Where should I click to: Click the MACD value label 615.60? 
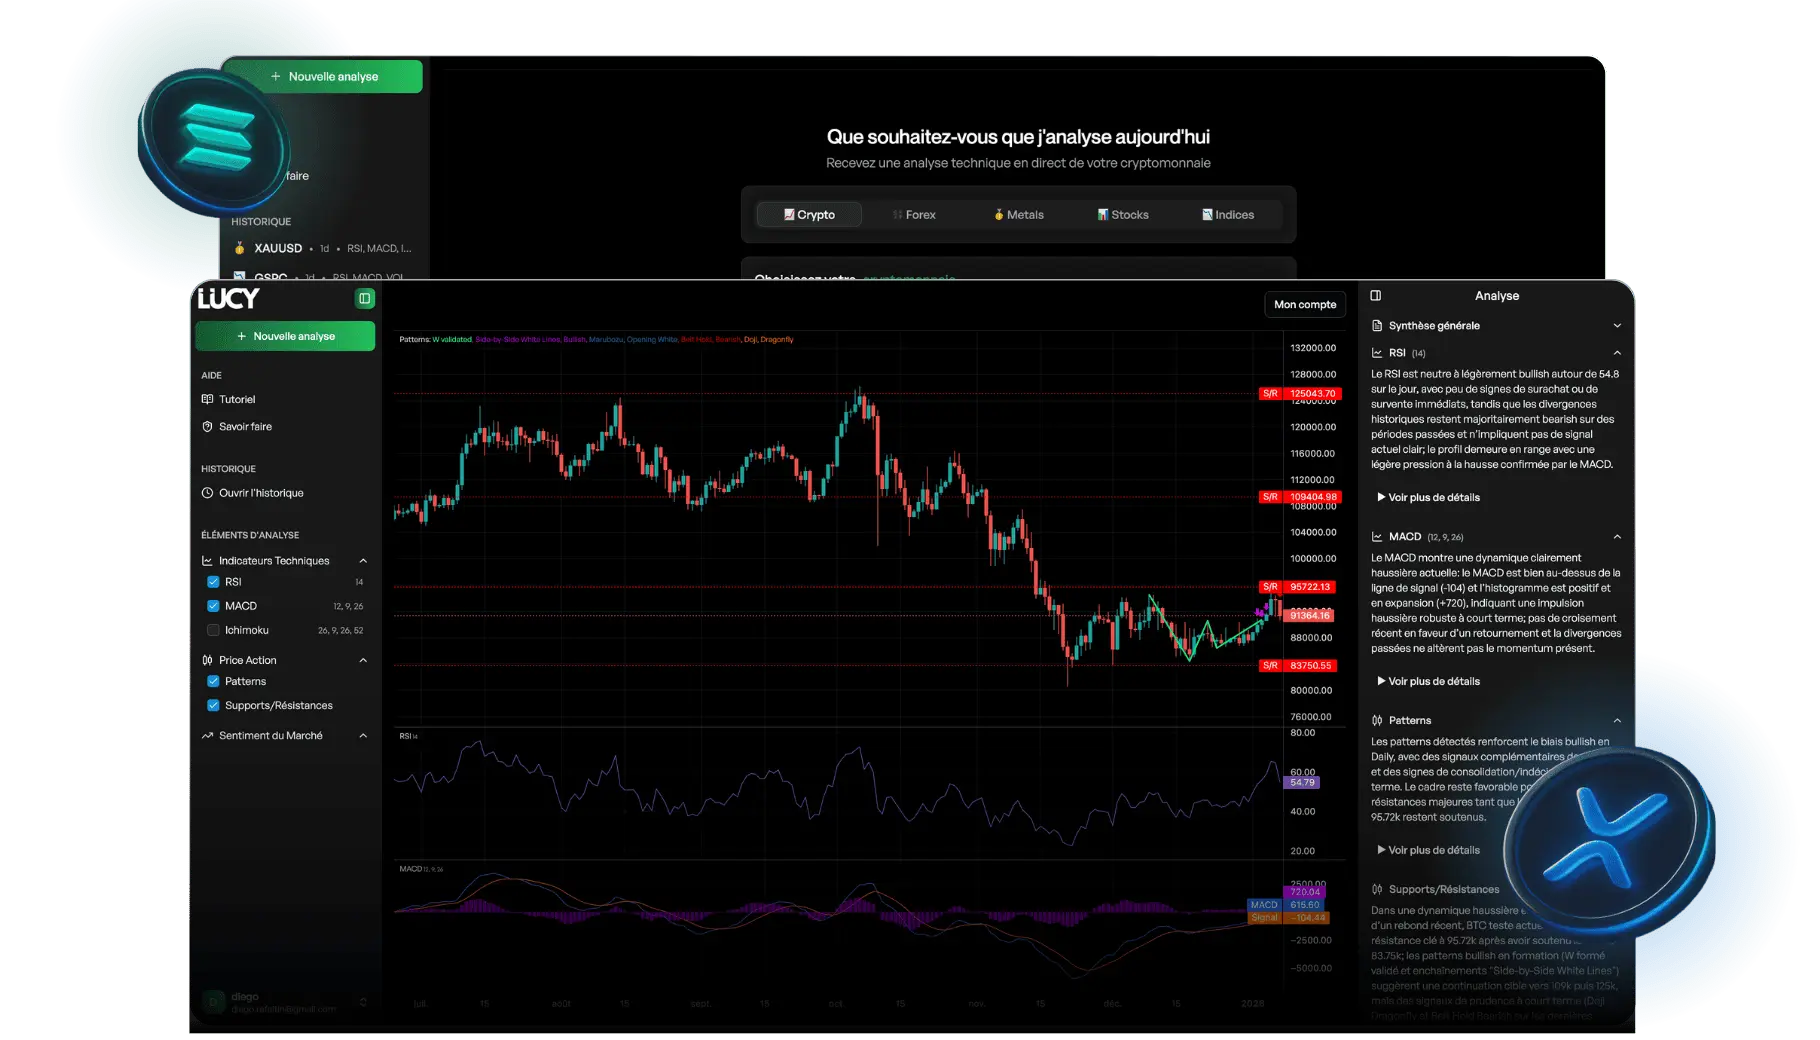1304,905
